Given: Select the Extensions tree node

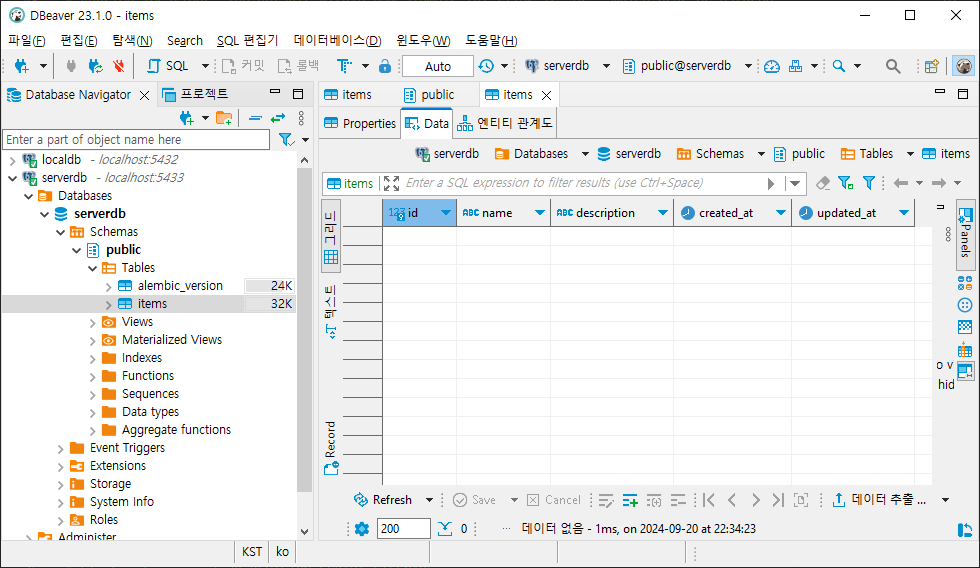Looking at the screenshot, I should click(x=118, y=466).
